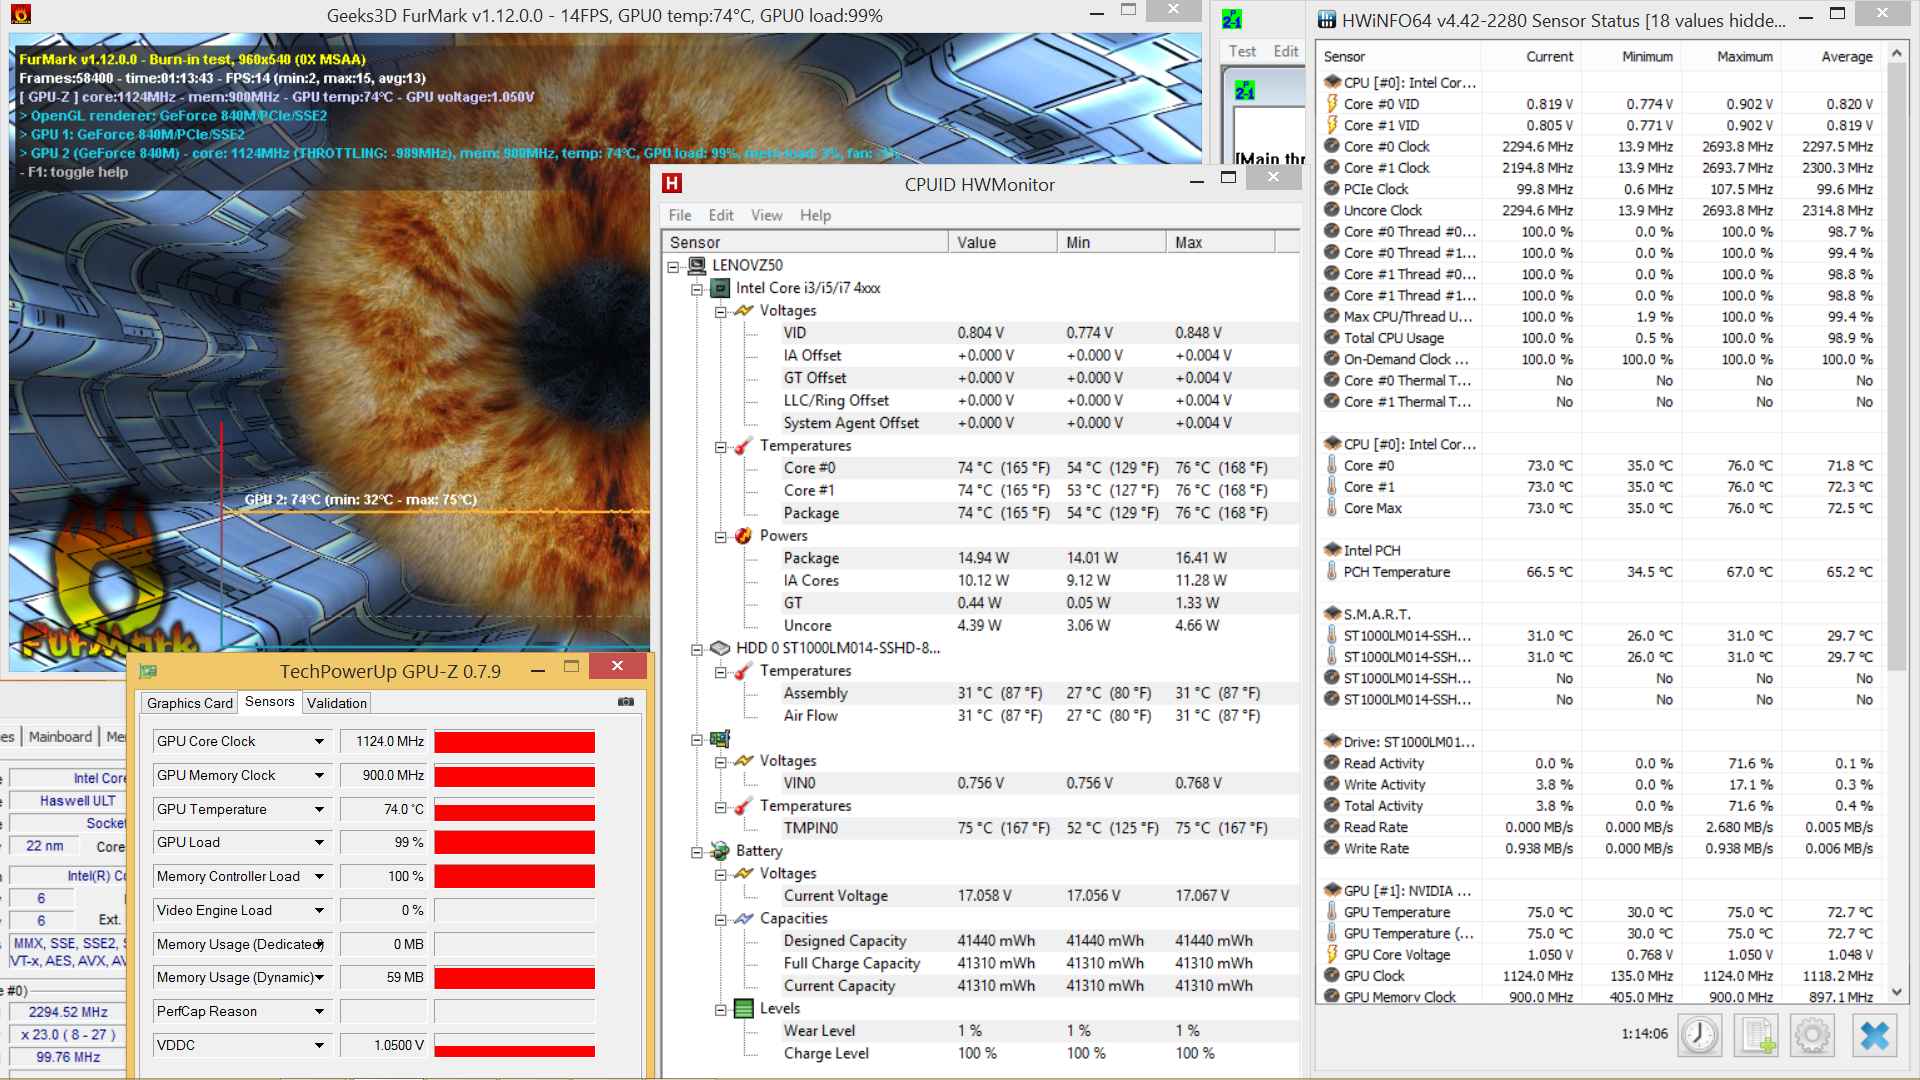Click the GPU-Z title bar app icon
This screenshot has height=1080, width=1920.
[148, 671]
